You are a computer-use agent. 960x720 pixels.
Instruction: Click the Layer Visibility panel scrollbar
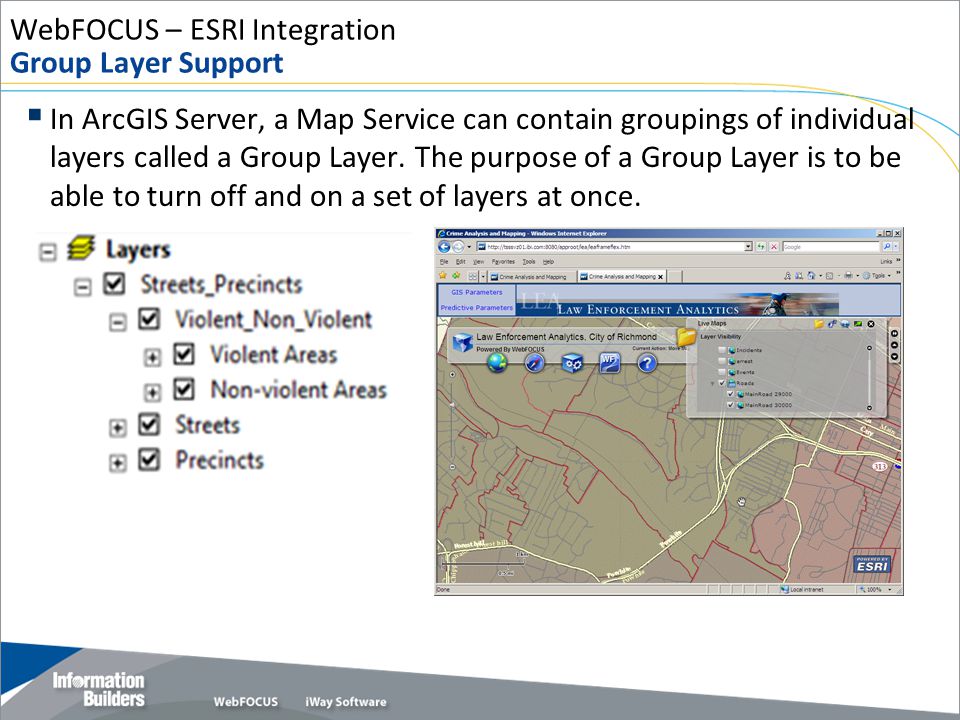pyautogui.click(x=869, y=378)
